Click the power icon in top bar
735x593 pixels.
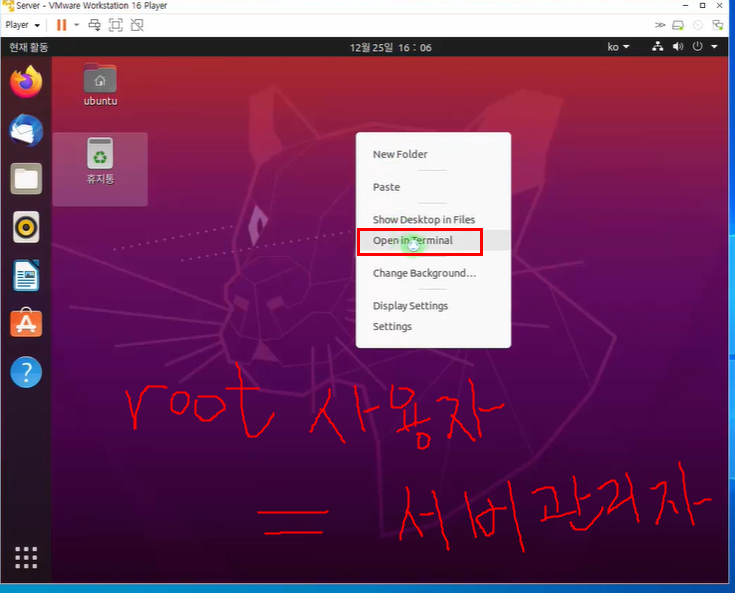[x=698, y=46]
